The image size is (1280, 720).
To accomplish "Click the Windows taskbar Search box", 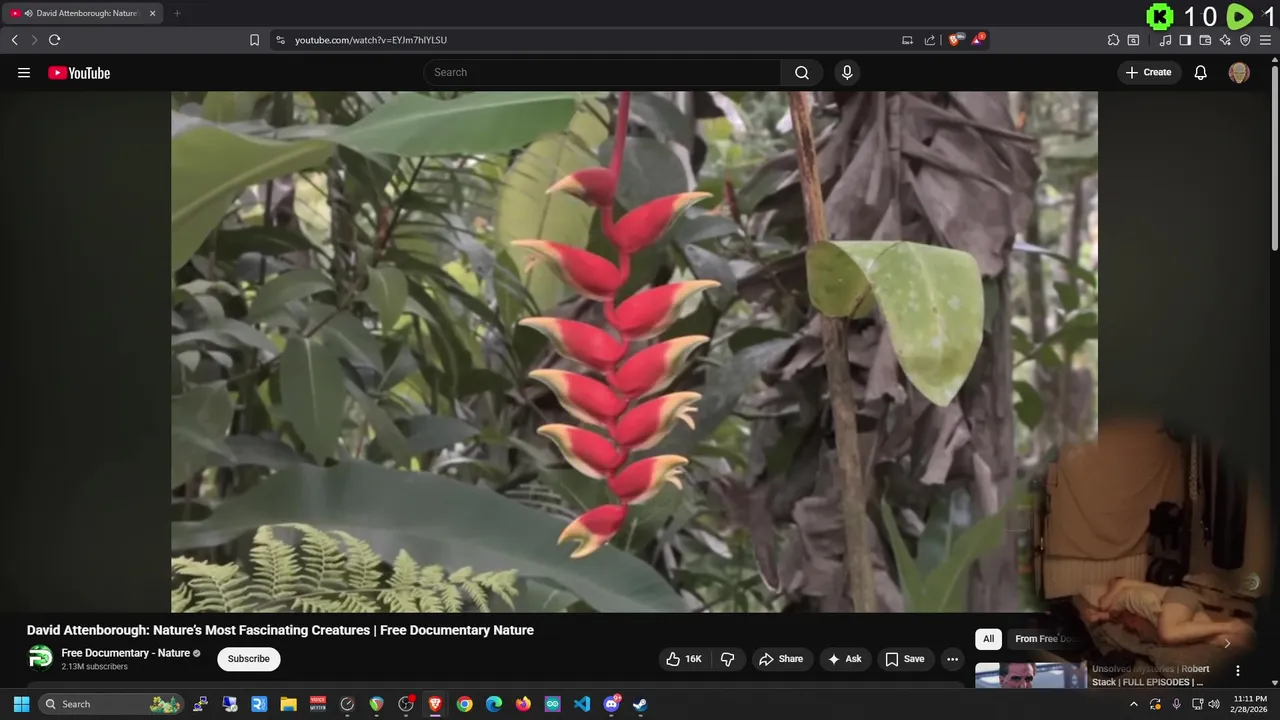I will [112, 704].
